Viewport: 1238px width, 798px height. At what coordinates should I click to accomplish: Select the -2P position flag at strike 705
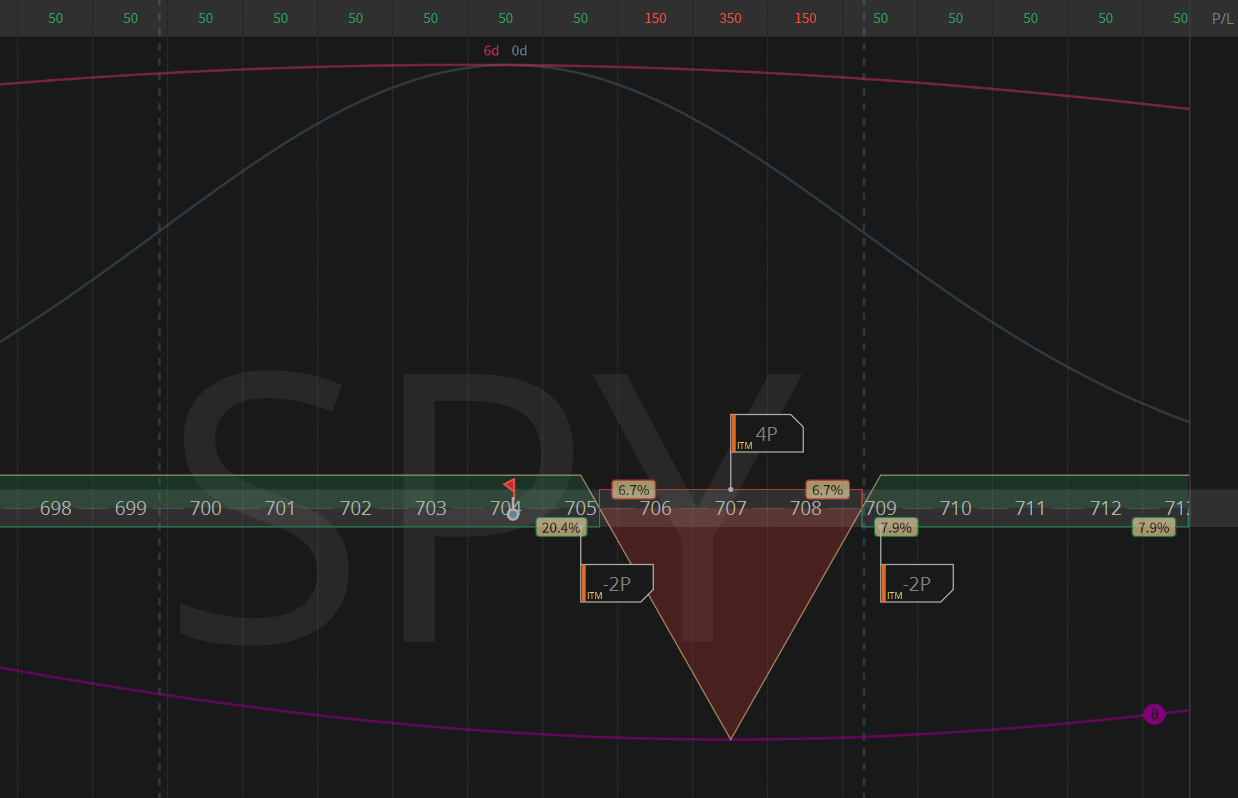(616, 583)
